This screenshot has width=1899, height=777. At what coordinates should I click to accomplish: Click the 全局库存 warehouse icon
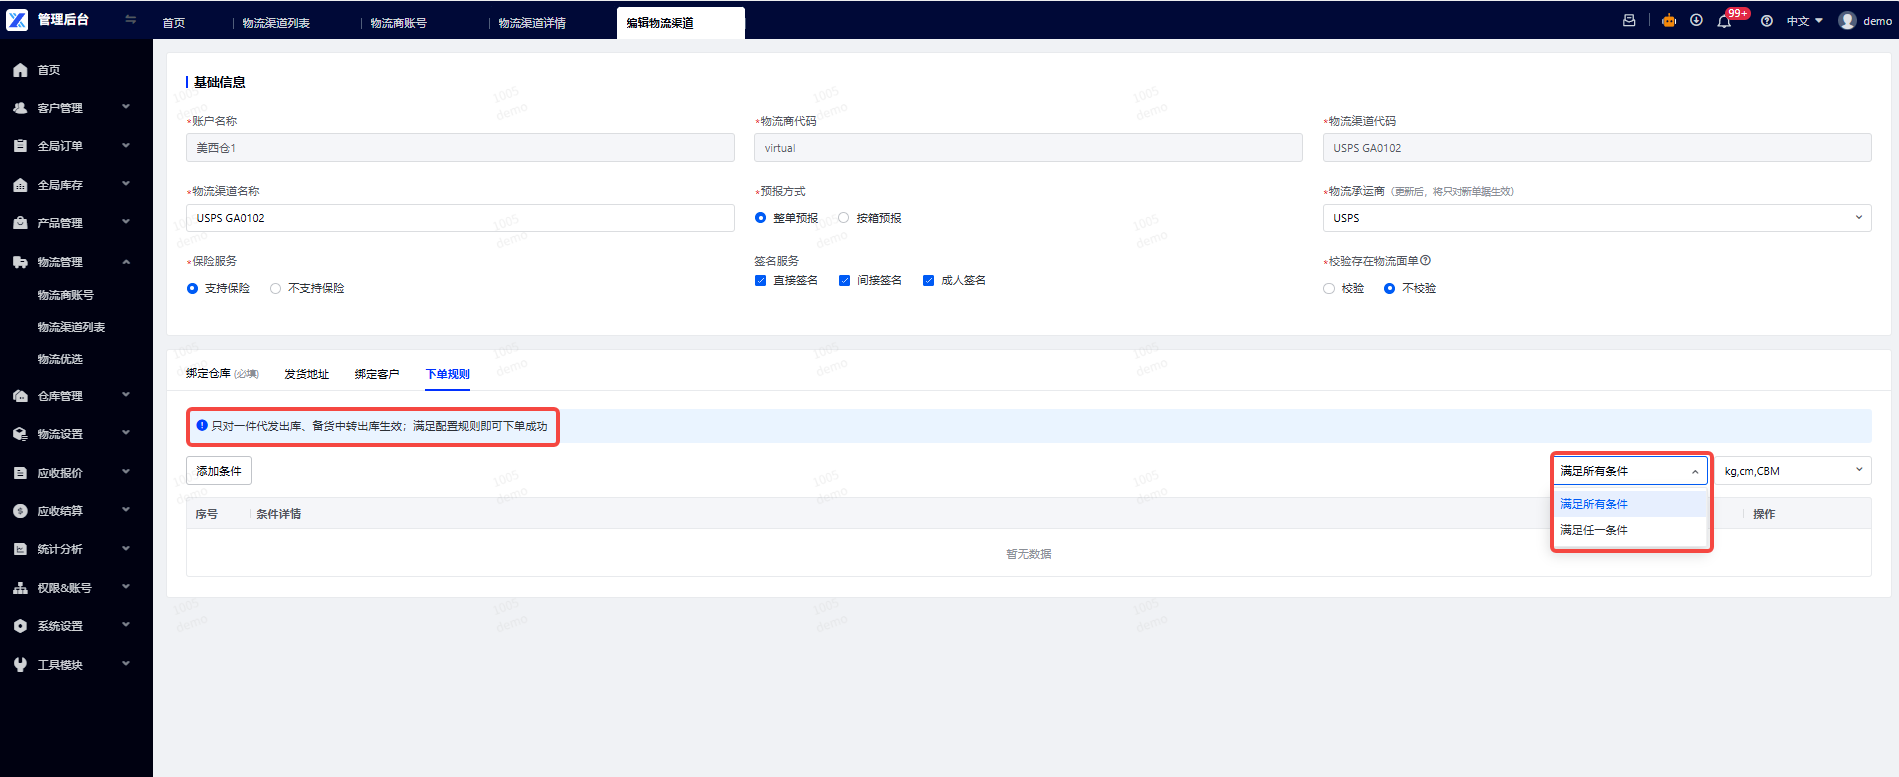tap(20, 185)
